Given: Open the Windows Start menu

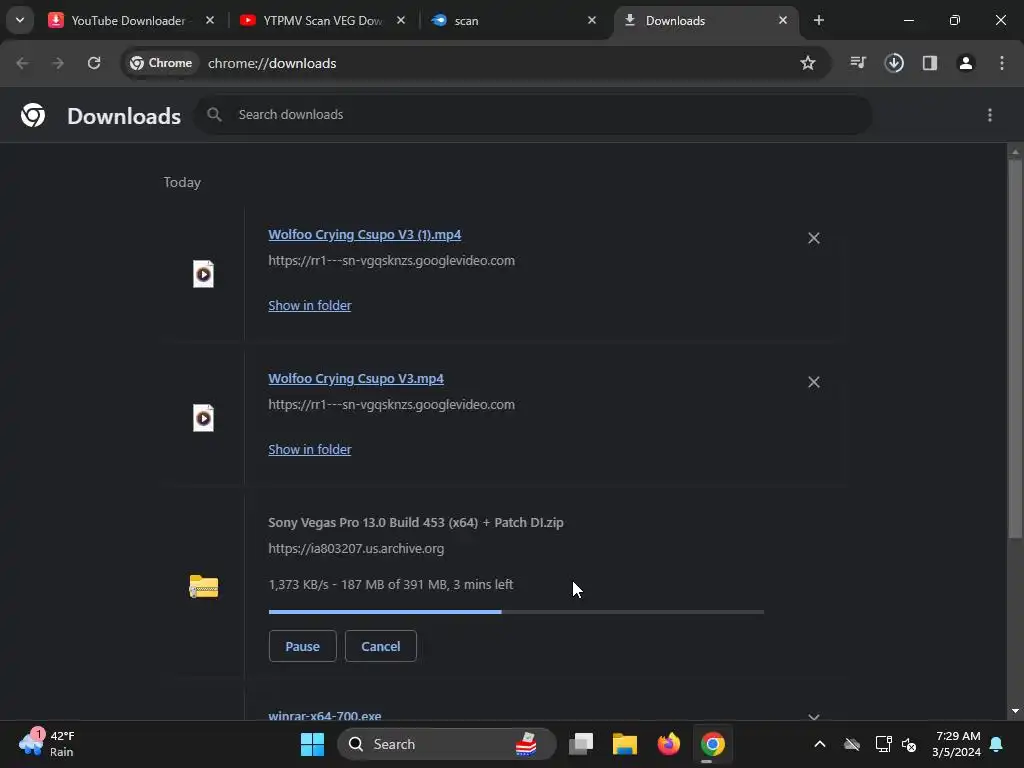Looking at the screenshot, I should click(312, 744).
